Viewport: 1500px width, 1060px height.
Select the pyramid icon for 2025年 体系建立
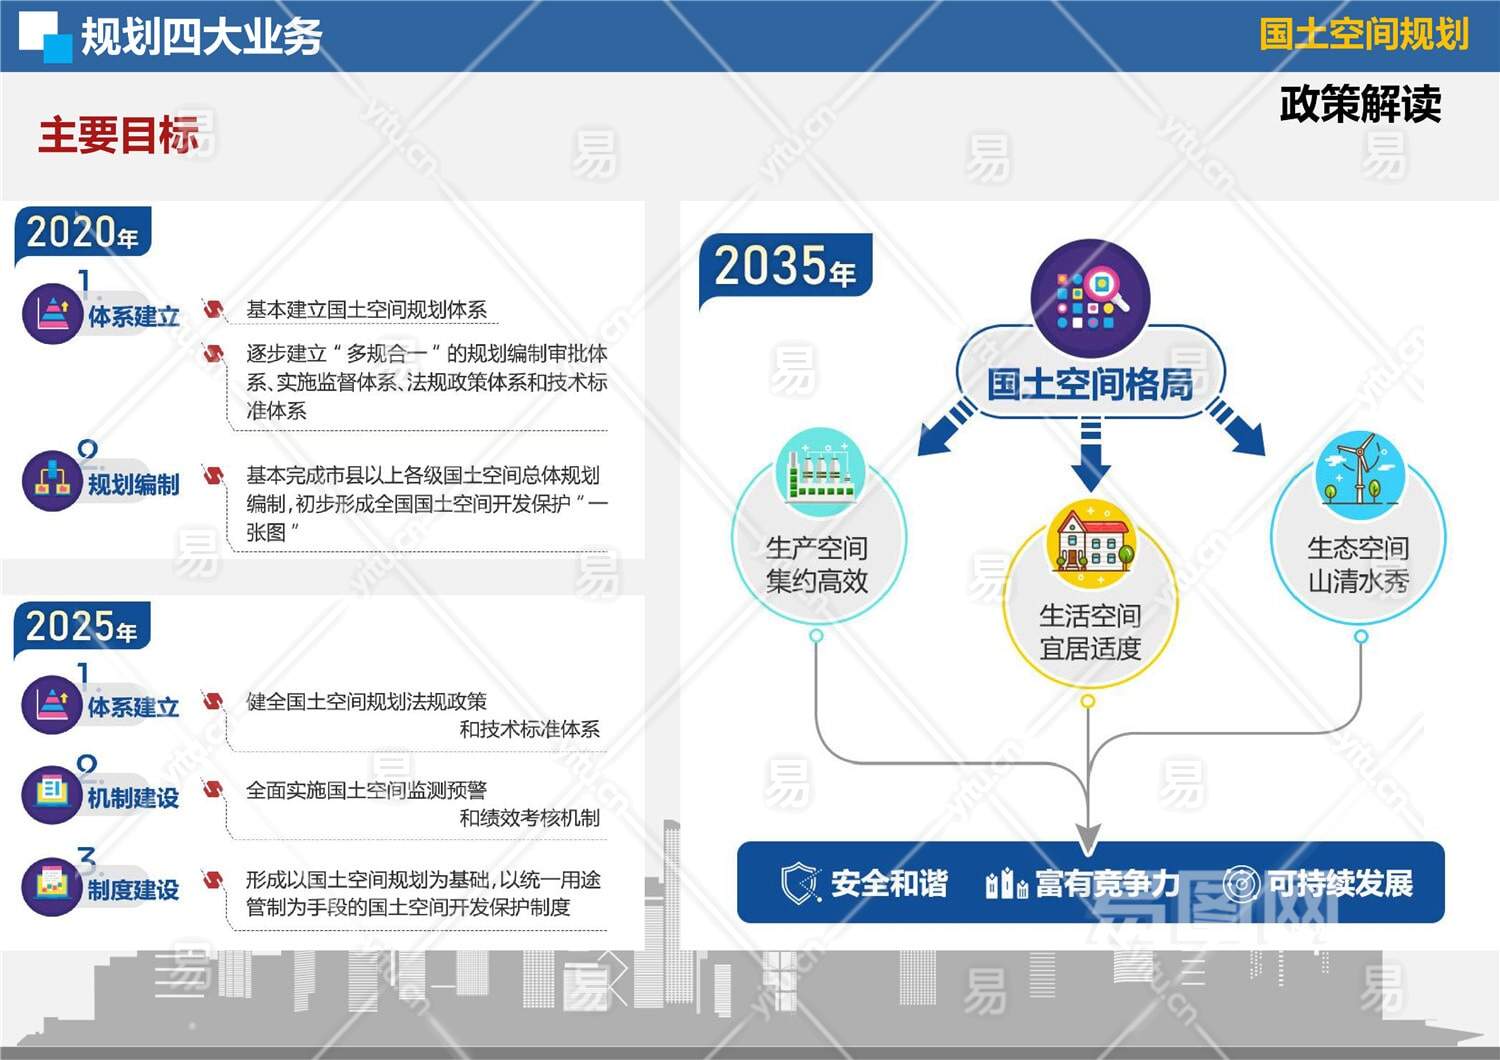pyautogui.click(x=51, y=704)
